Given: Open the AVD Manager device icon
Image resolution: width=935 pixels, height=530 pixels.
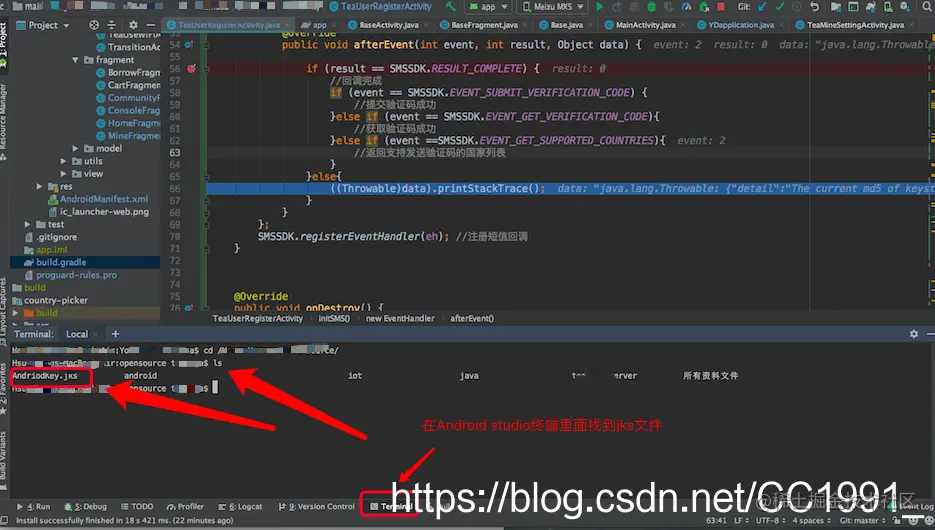Looking at the screenshot, I should (x=888, y=7).
